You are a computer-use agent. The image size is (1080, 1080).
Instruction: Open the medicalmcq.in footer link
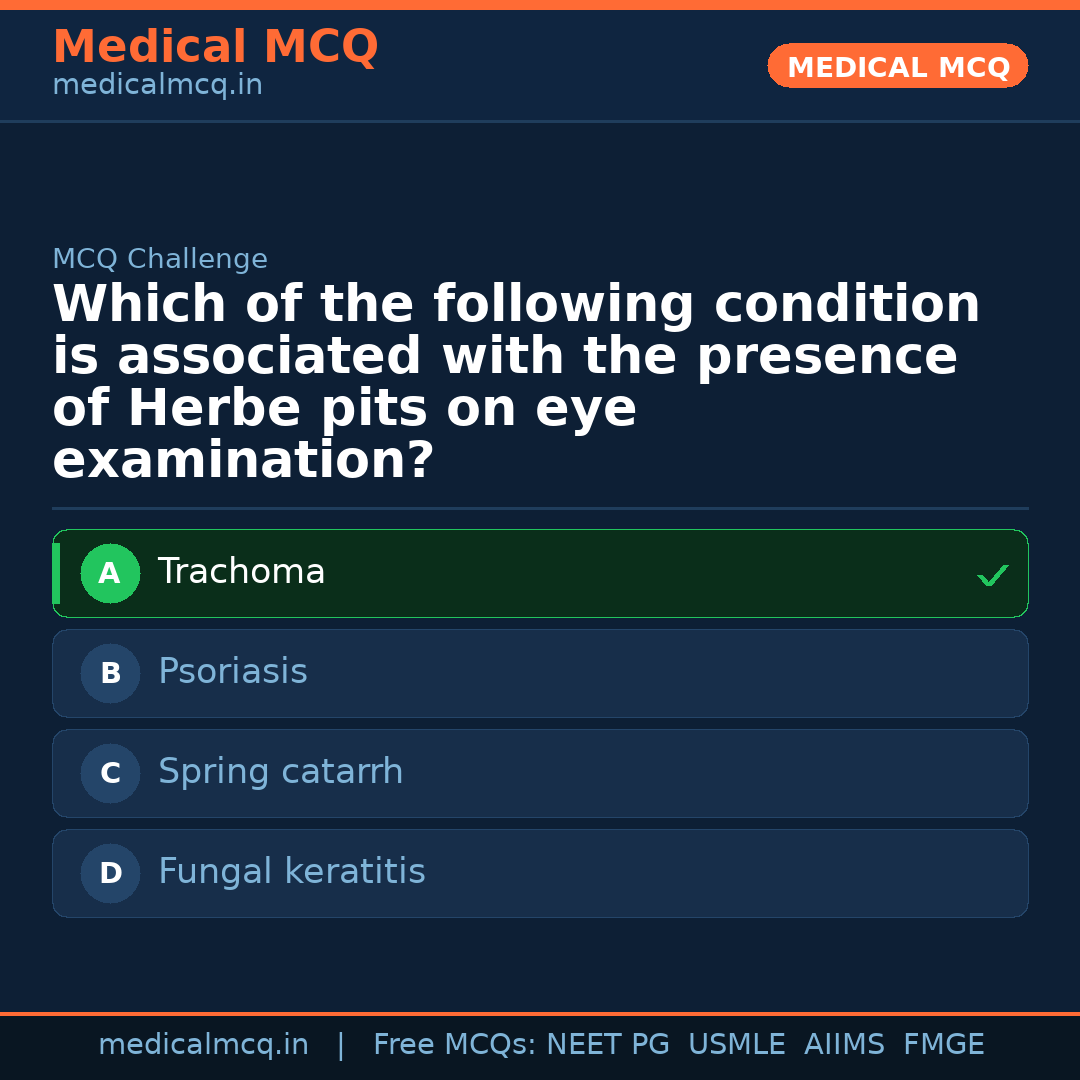[204, 1044]
